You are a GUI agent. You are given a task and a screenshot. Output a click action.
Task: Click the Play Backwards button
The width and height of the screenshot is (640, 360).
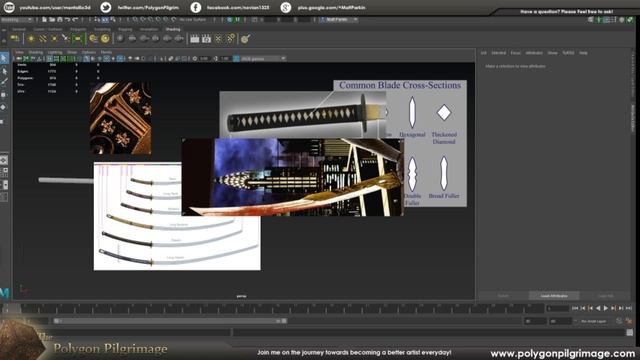pos(598,309)
